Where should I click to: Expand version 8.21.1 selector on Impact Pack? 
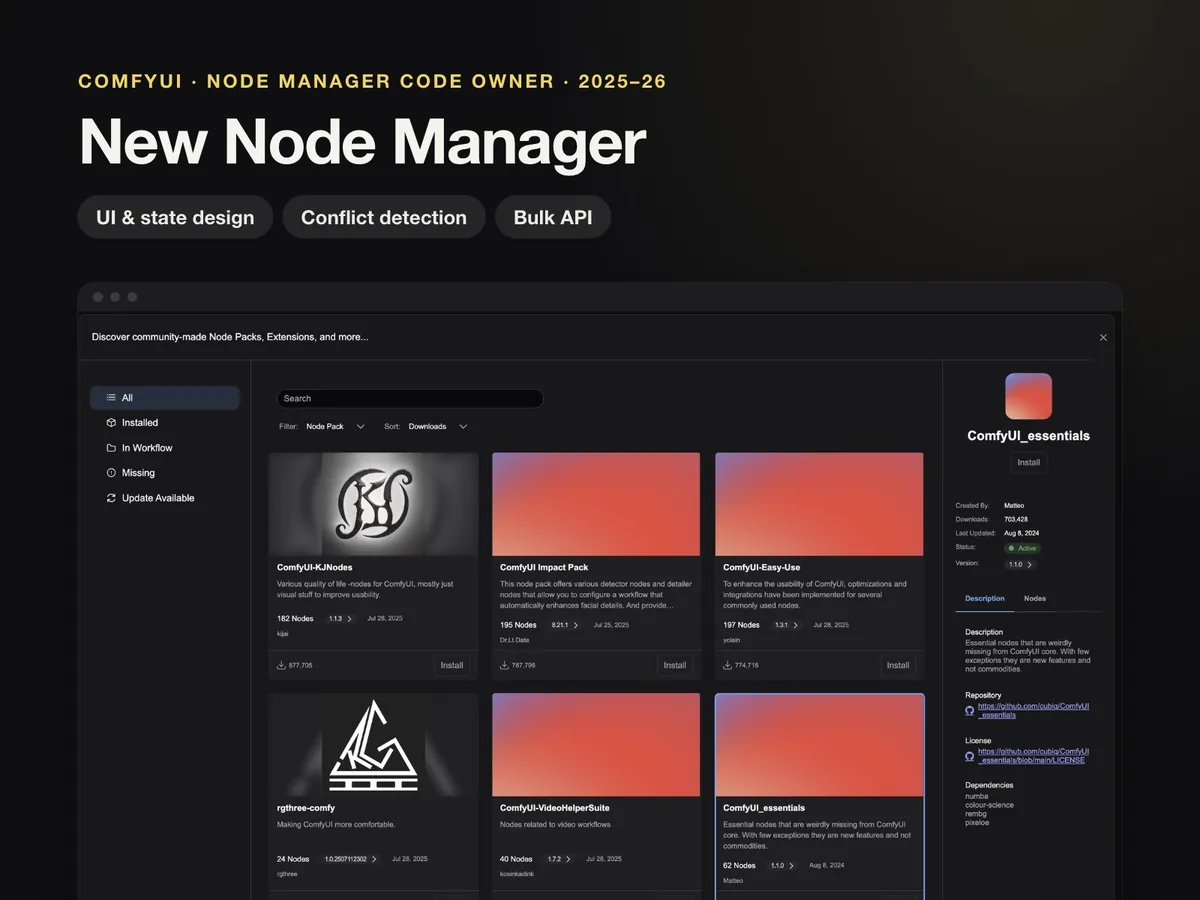[565, 625]
